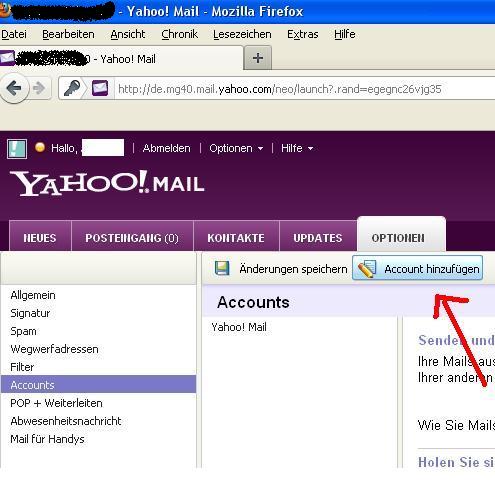Image resolution: width=495 pixels, height=490 pixels.
Task: Select Allgemein in options list
Action: click(33, 295)
